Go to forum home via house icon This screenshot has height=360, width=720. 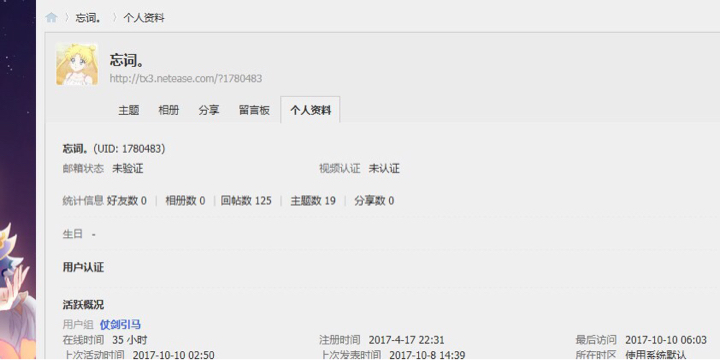point(51,18)
